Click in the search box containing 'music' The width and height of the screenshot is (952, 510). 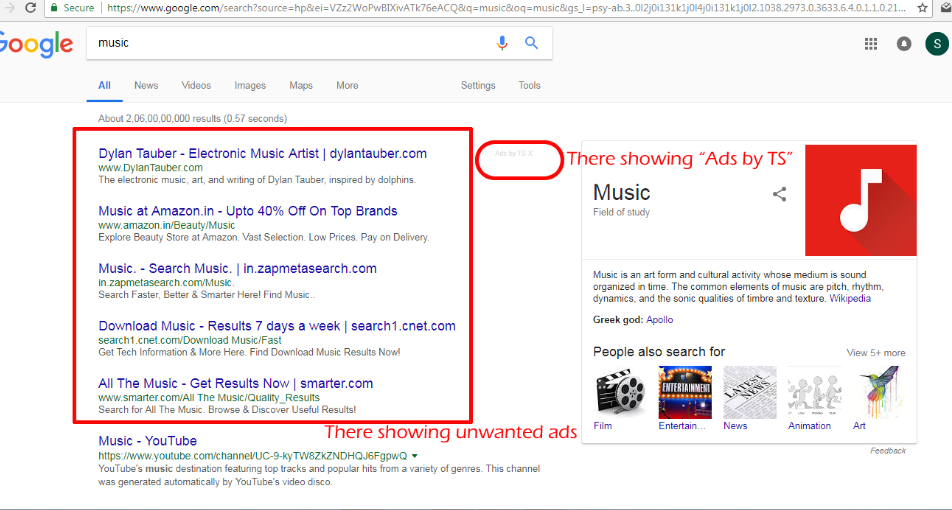290,43
